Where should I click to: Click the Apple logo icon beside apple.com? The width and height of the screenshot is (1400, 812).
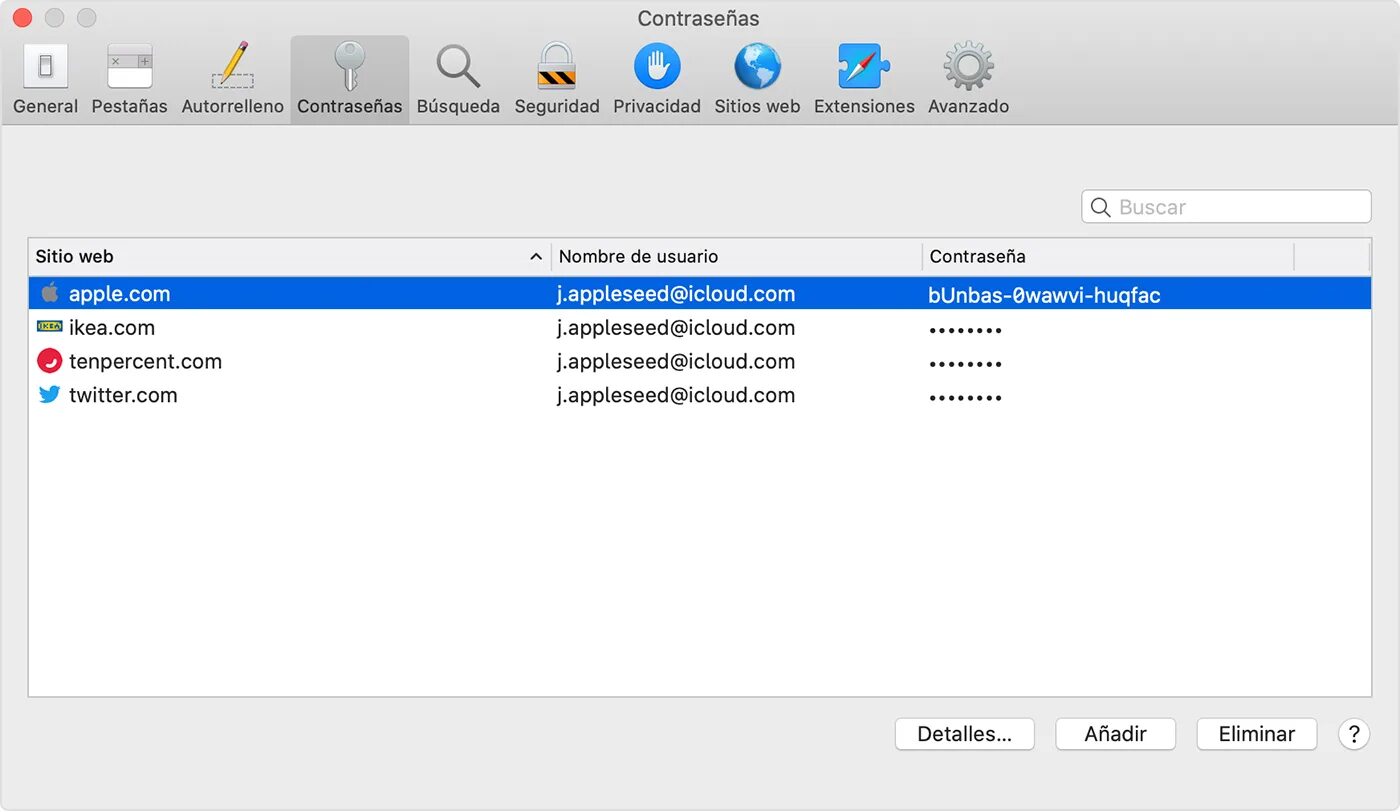(49, 293)
